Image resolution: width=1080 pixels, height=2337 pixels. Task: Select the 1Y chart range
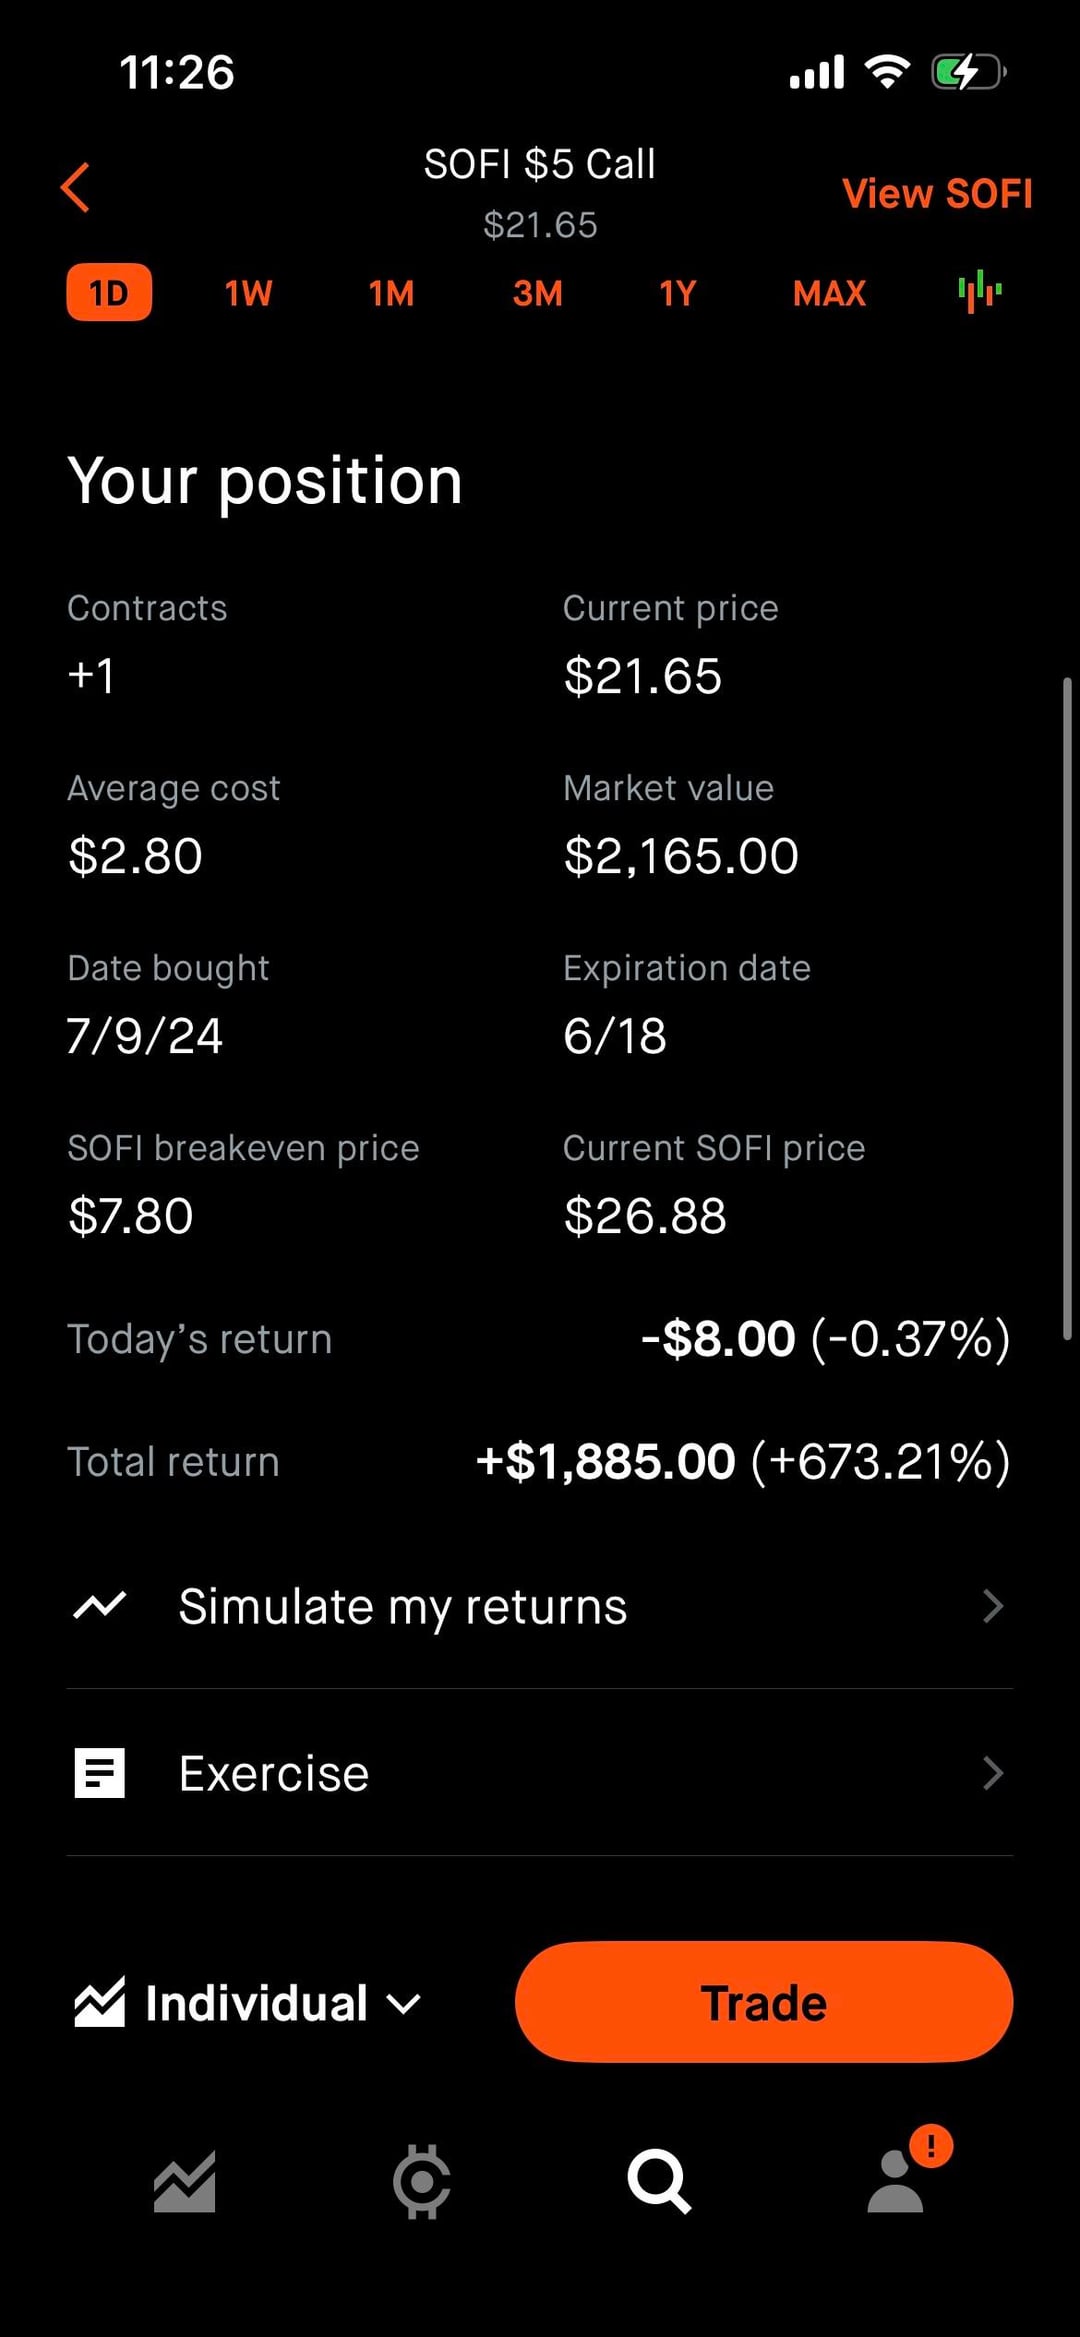pyautogui.click(x=677, y=293)
